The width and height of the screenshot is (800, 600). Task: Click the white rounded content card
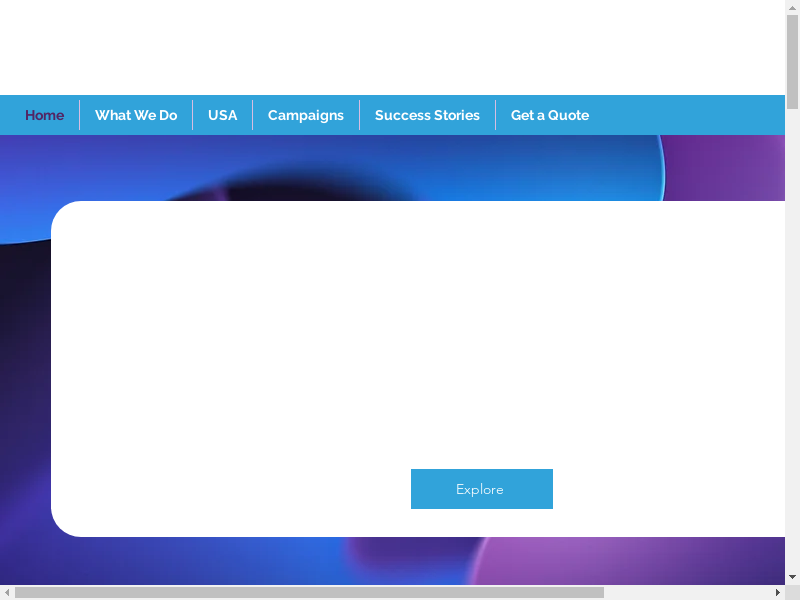[400, 330]
